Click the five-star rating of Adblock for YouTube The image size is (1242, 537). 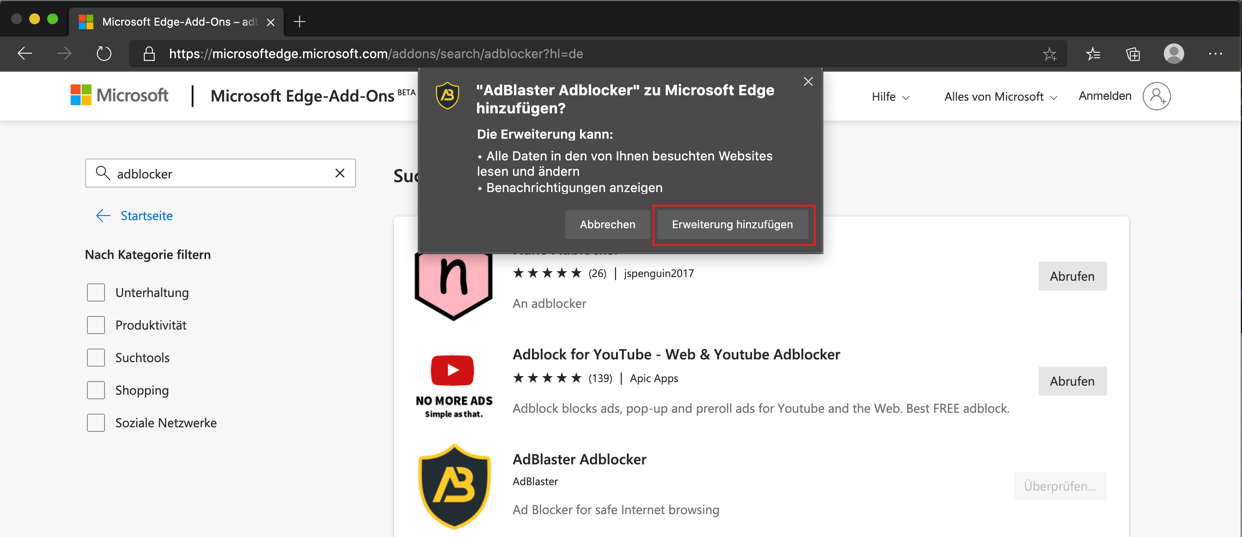point(547,378)
